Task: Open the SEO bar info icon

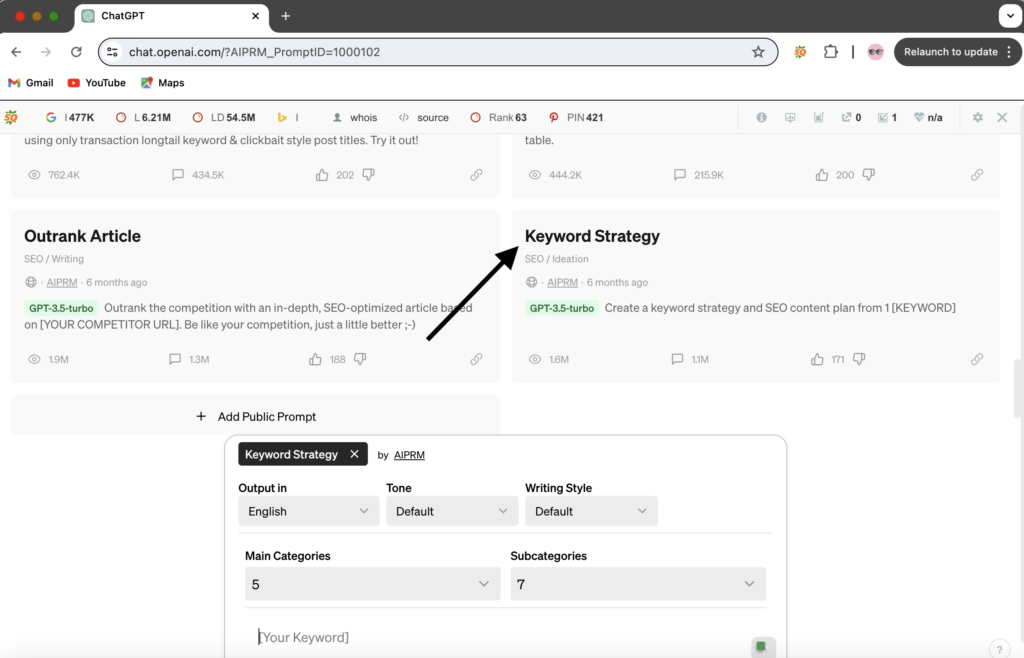Action: pyautogui.click(x=761, y=118)
